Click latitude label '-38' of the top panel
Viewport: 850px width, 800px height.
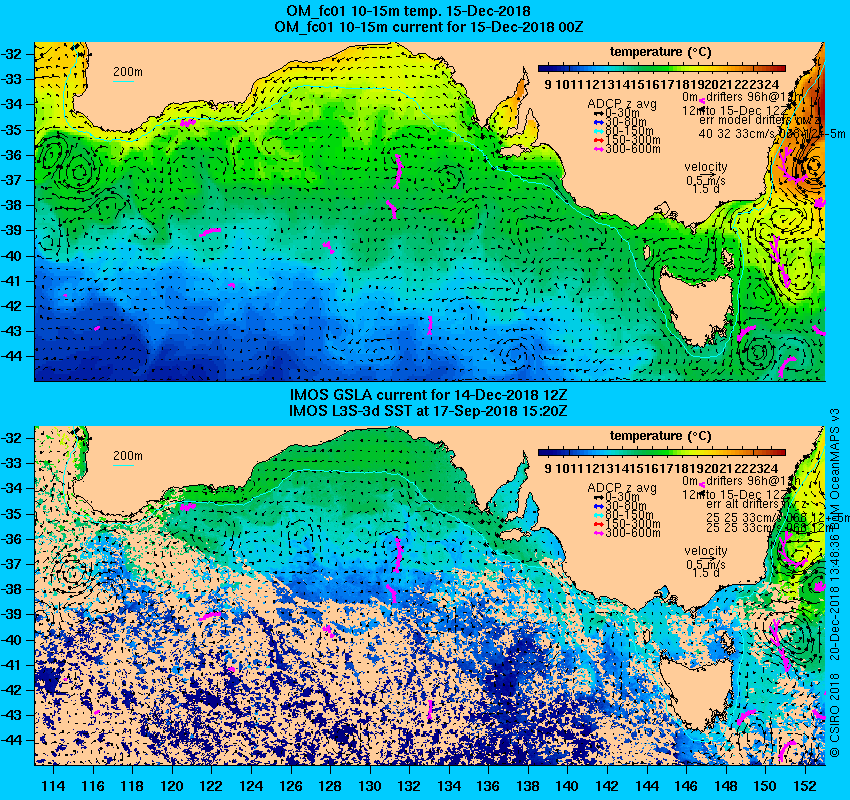[12, 205]
